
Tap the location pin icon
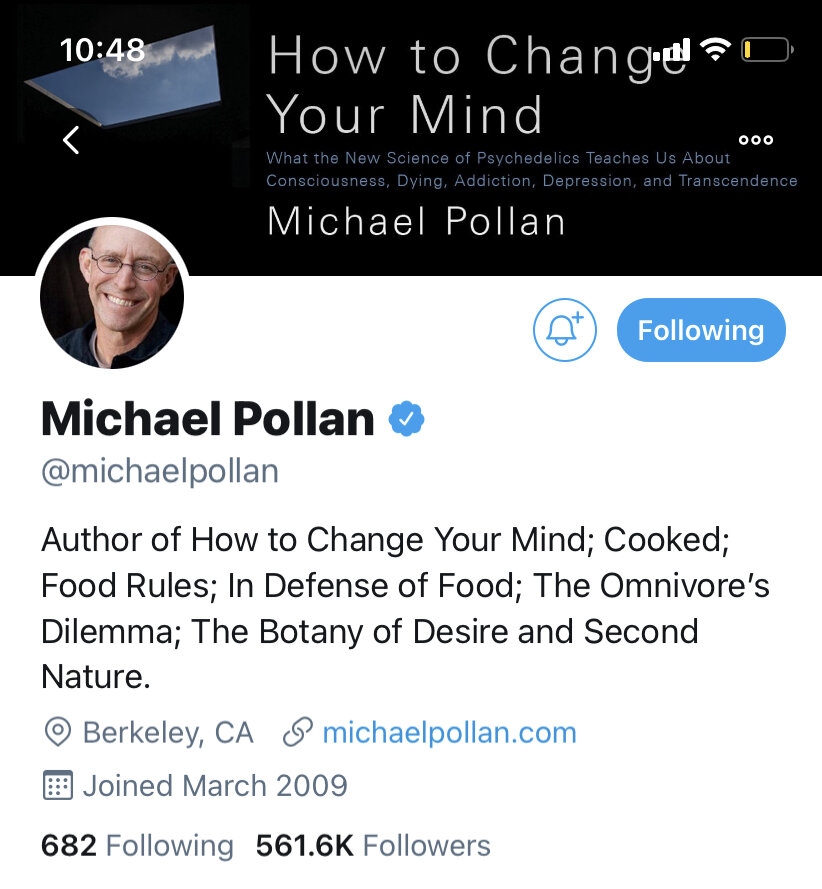[58, 733]
